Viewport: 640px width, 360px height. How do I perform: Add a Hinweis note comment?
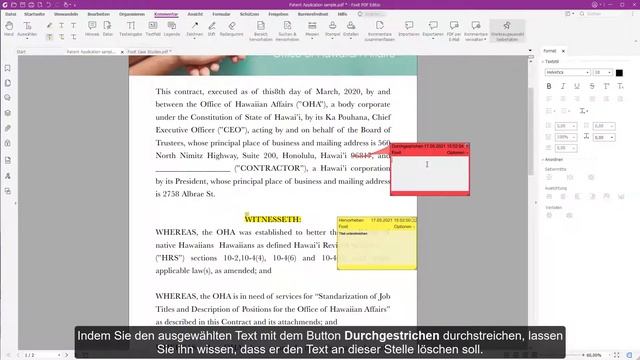pos(92,29)
